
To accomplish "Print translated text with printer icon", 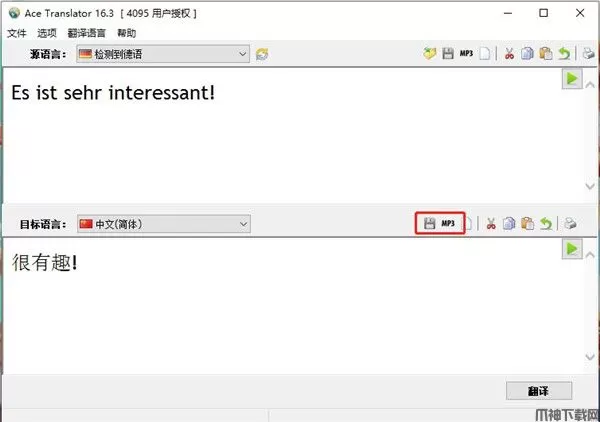I will point(570,223).
